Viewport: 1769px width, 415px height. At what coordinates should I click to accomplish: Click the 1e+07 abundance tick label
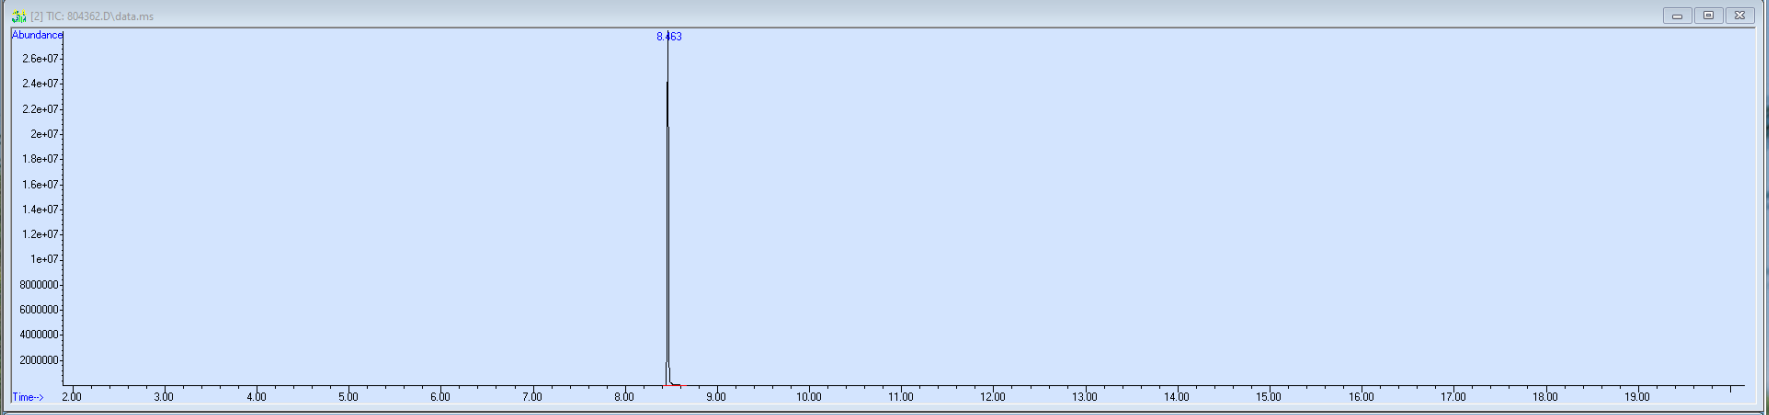[44, 260]
